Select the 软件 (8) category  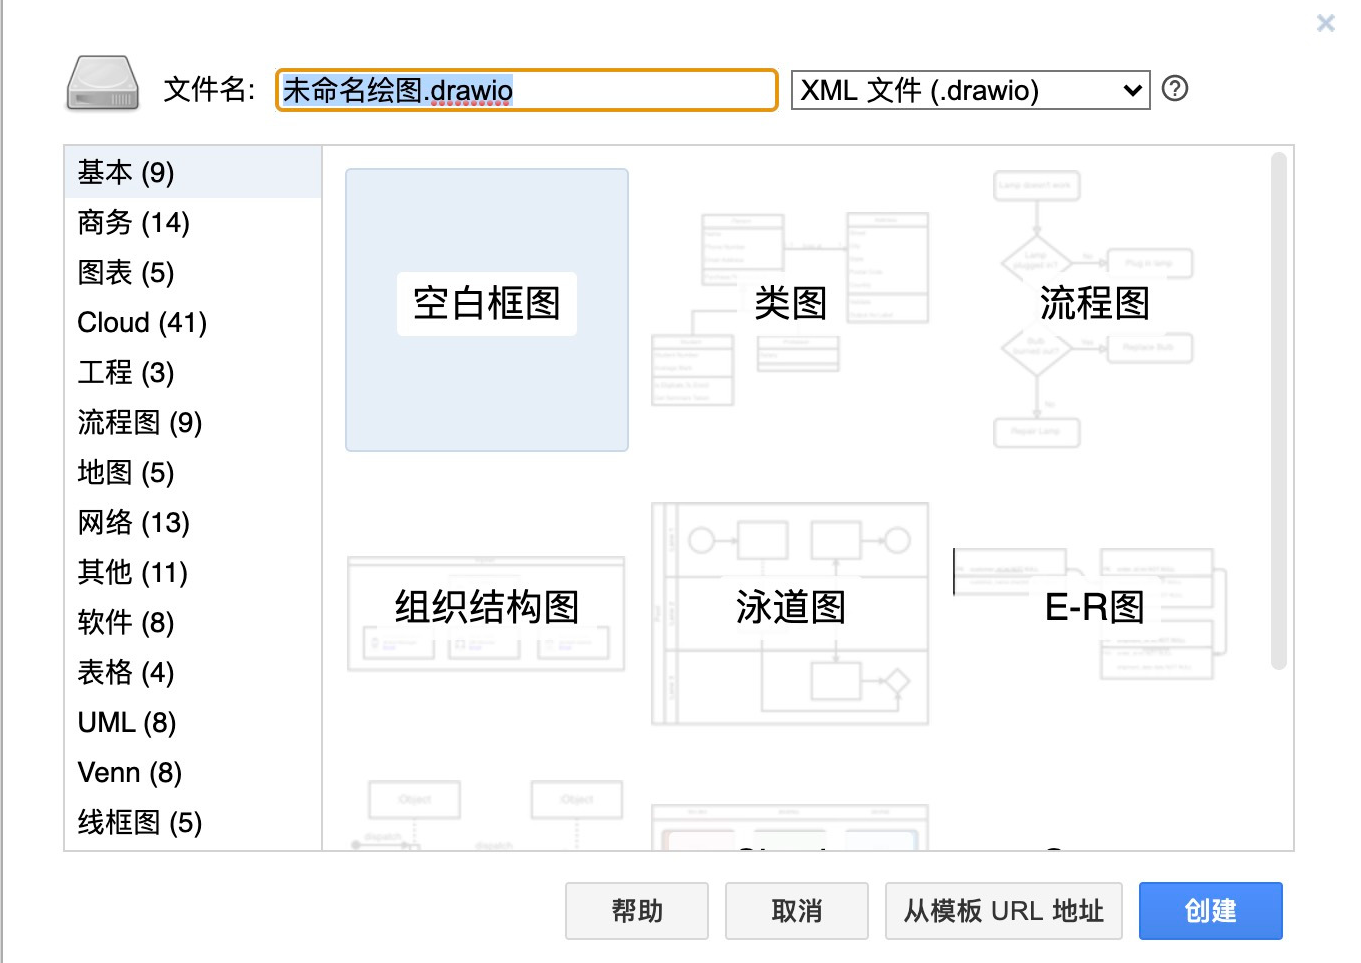pos(193,622)
